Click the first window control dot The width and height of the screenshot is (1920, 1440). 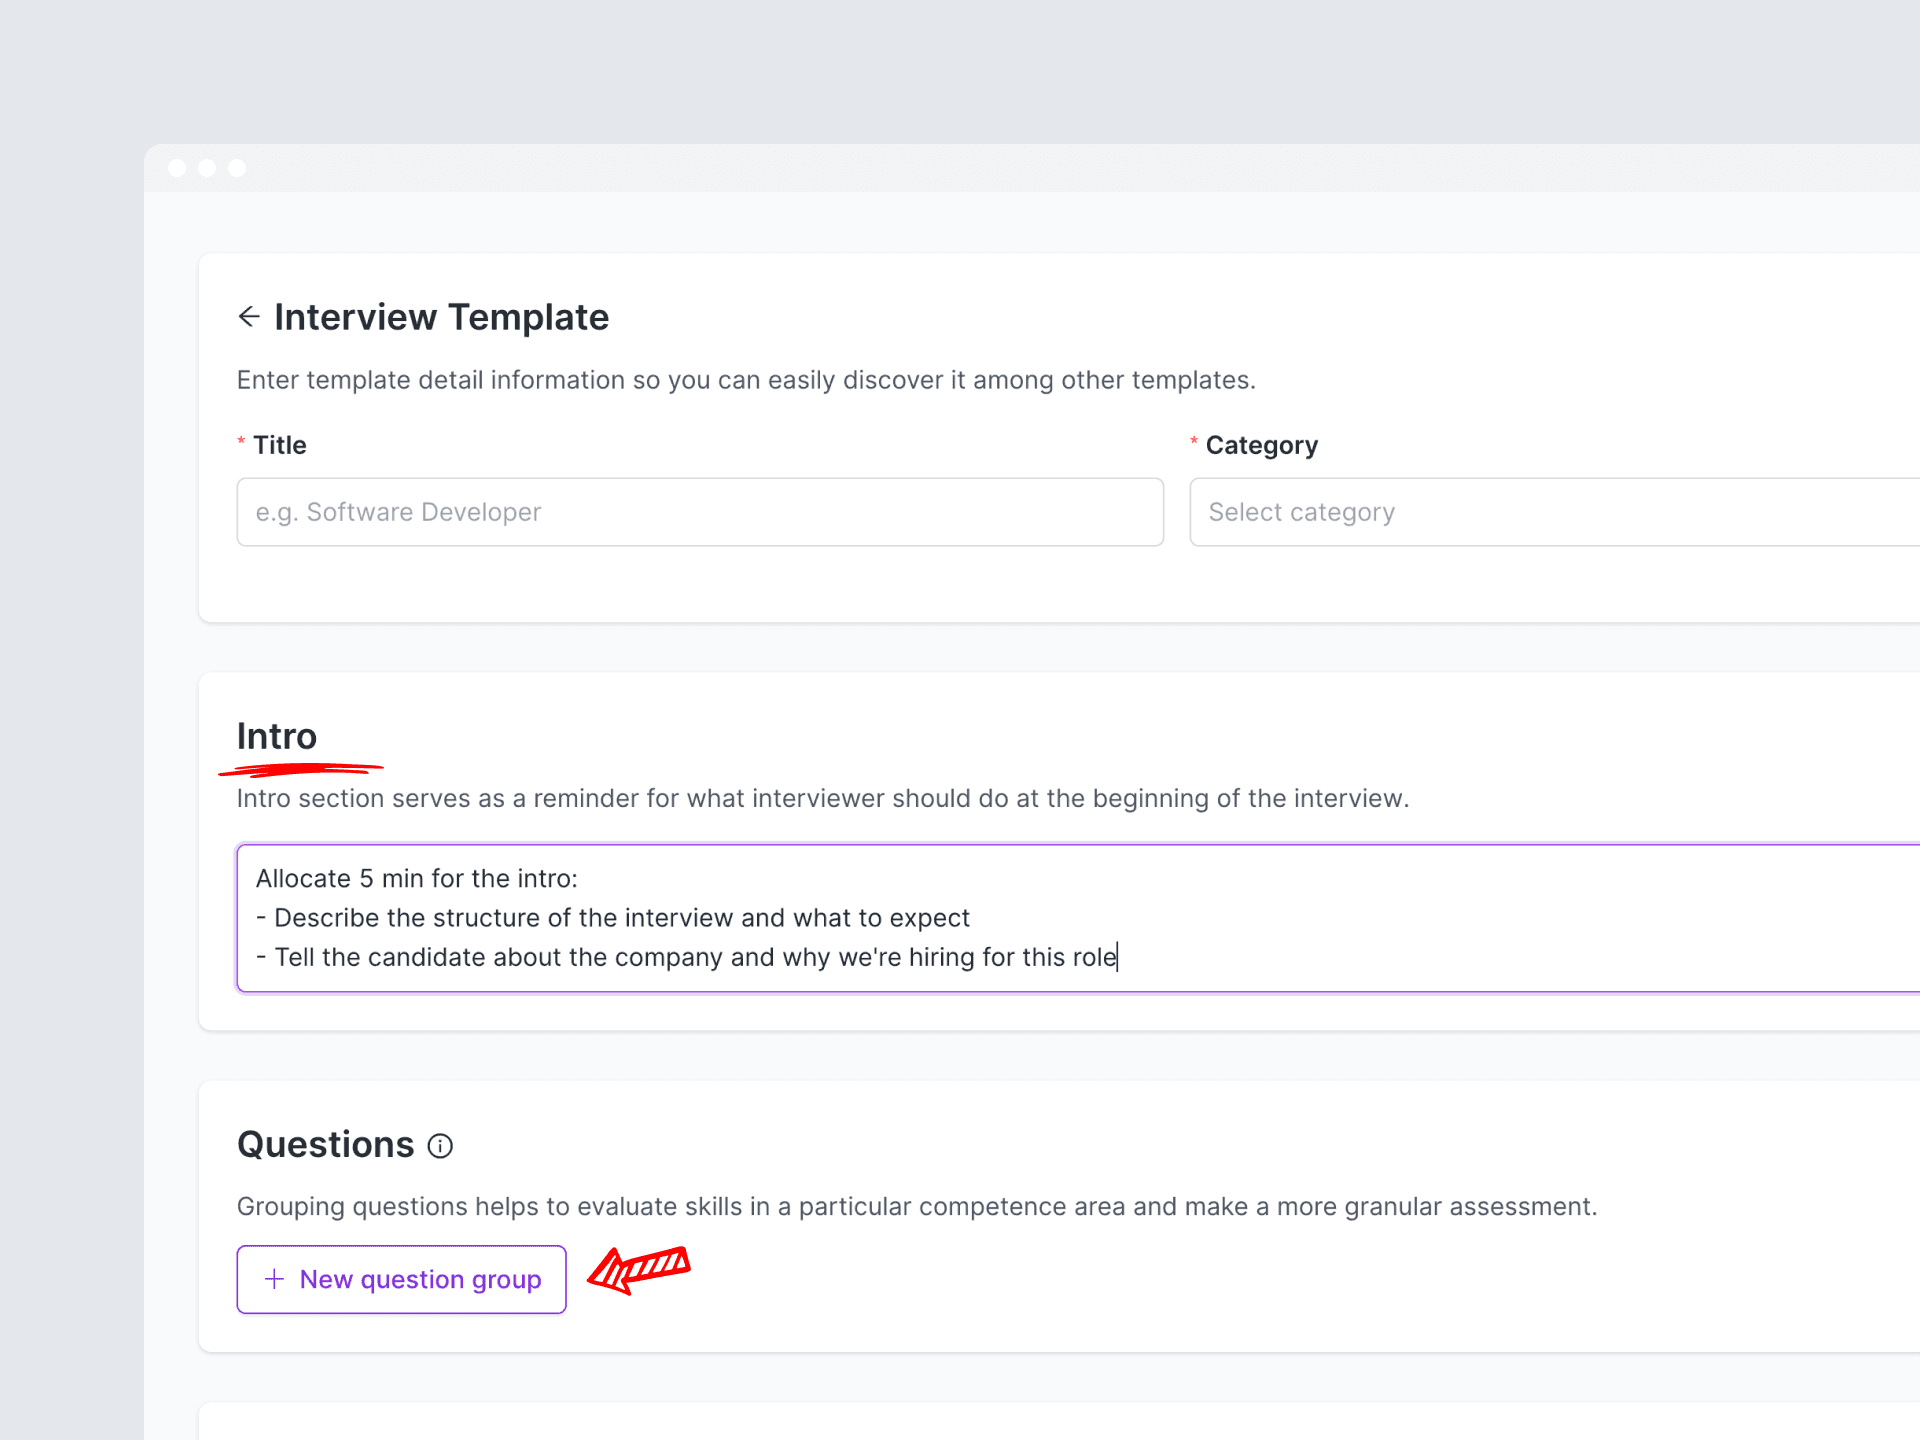pos(177,168)
